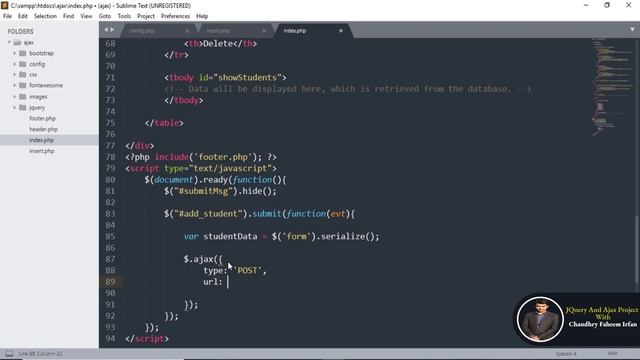Expand the config folder
640x360 pixels.
14,64
